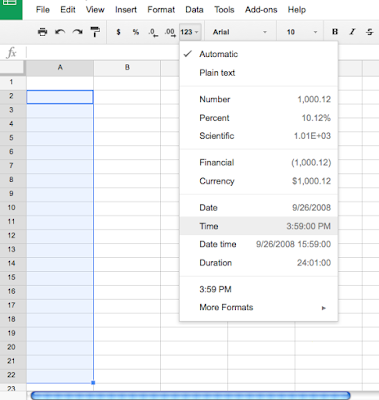Choose the Date time format
The width and height of the screenshot is (379, 400).
[x=258, y=244]
